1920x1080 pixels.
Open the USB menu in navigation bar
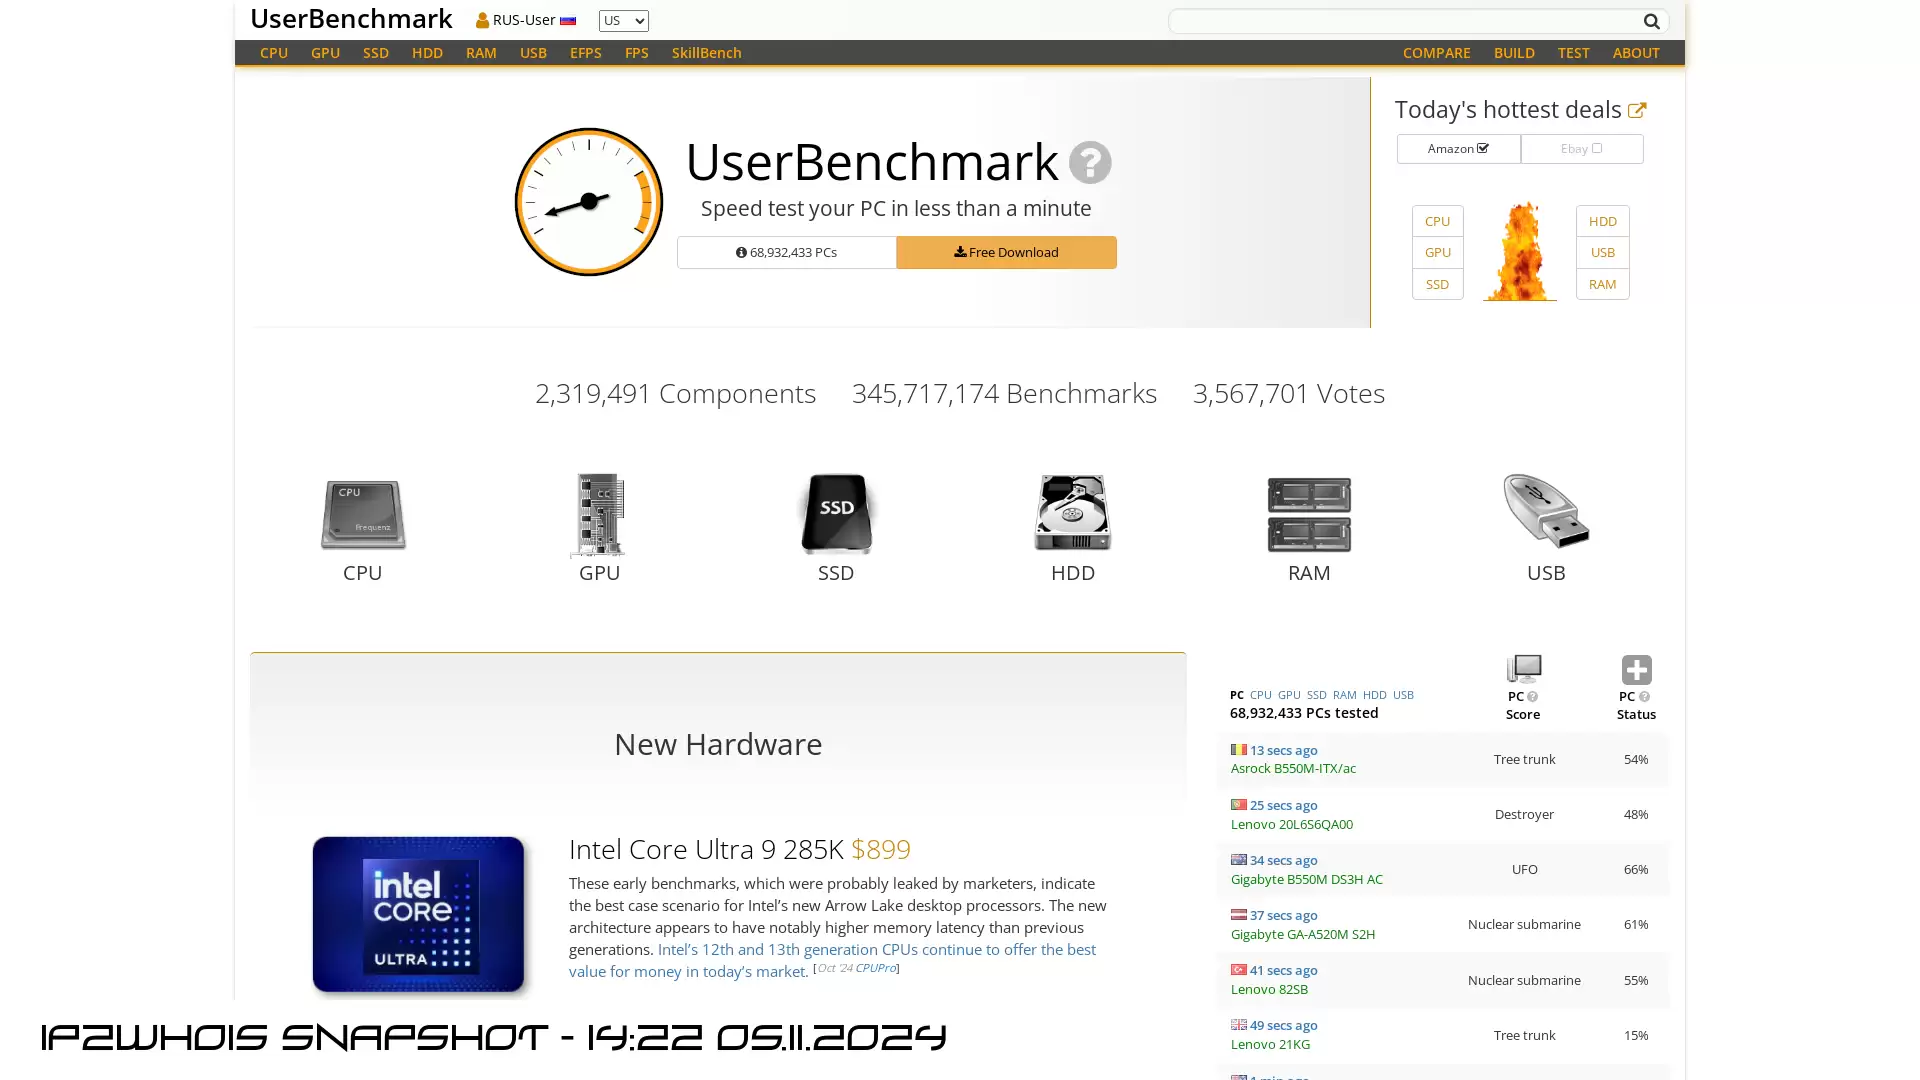(533, 53)
